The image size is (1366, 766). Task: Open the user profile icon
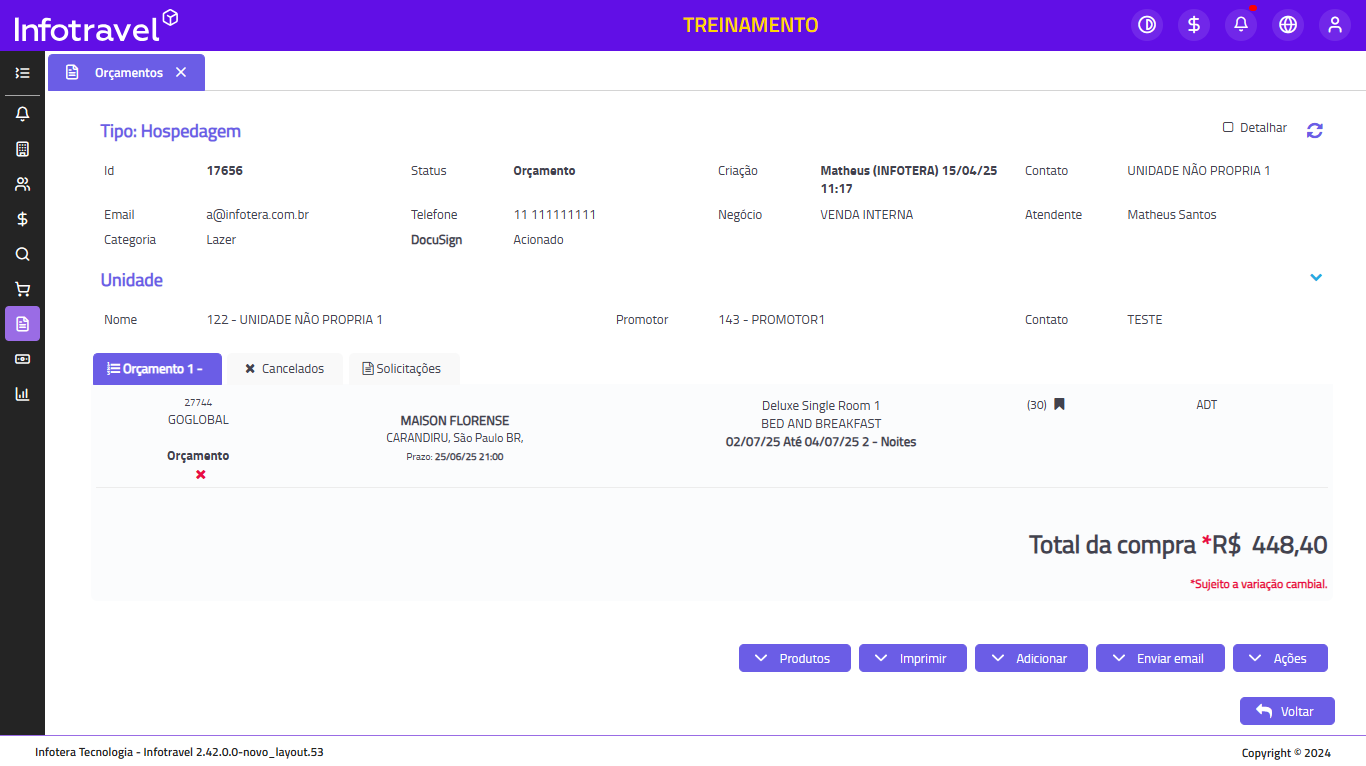[1335, 25]
